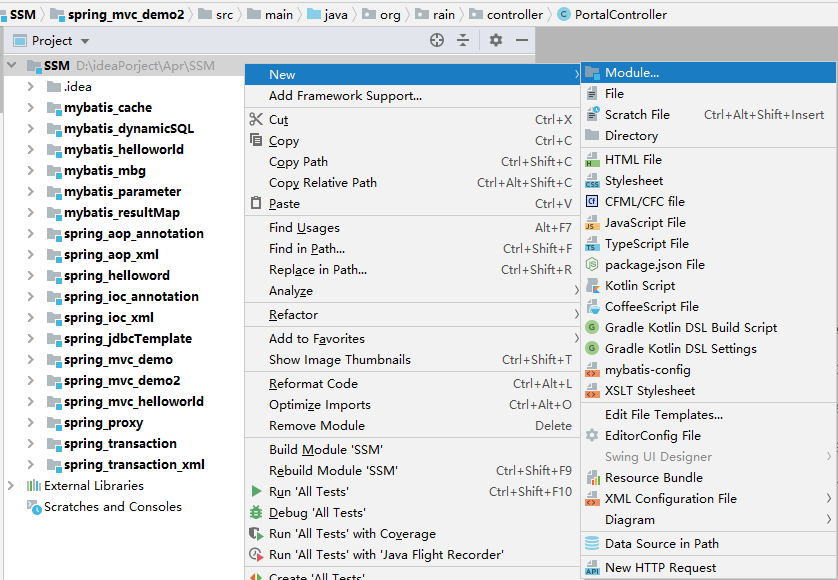Select spring_ioc_annotation module row
The height and width of the screenshot is (580, 838).
click(122, 296)
